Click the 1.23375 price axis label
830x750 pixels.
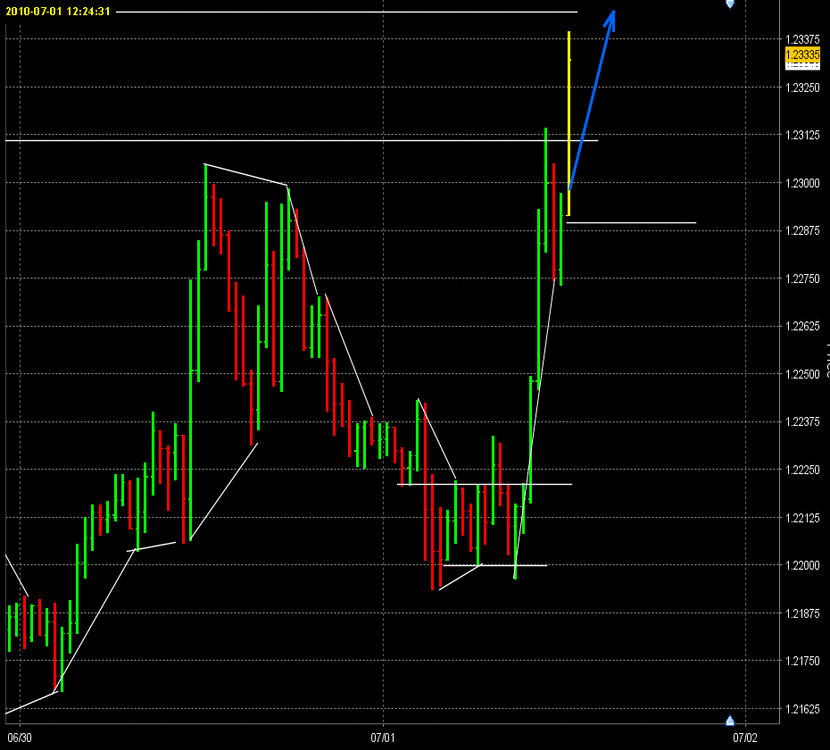802,40
